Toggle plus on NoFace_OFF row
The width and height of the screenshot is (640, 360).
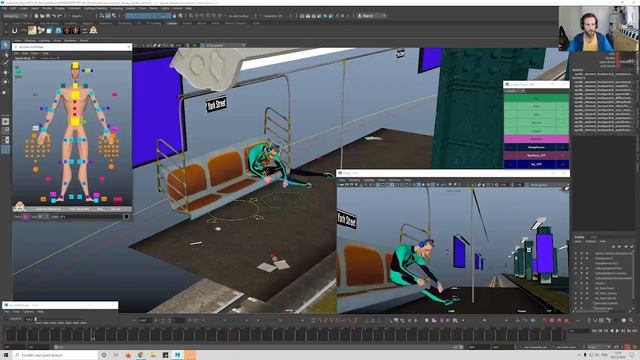tap(562, 156)
